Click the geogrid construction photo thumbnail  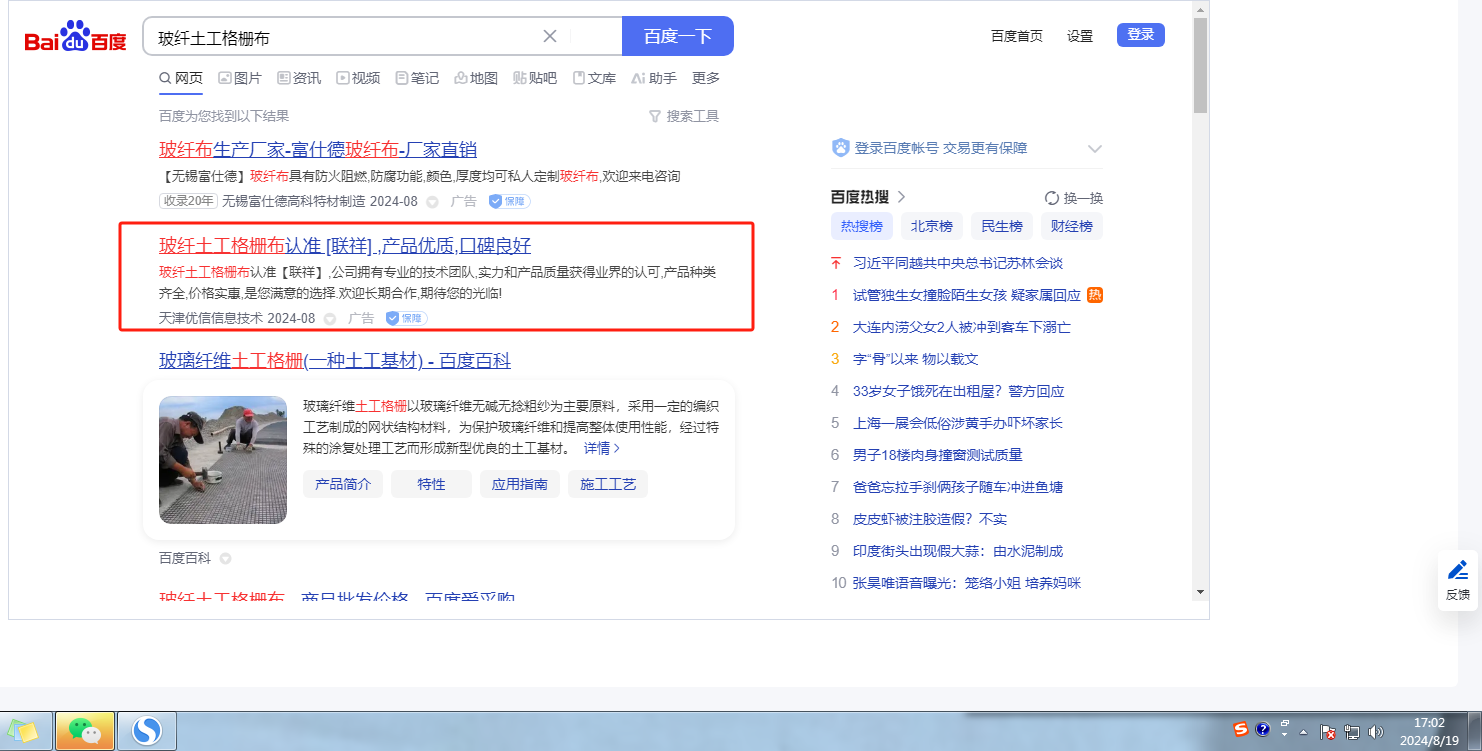(223, 459)
